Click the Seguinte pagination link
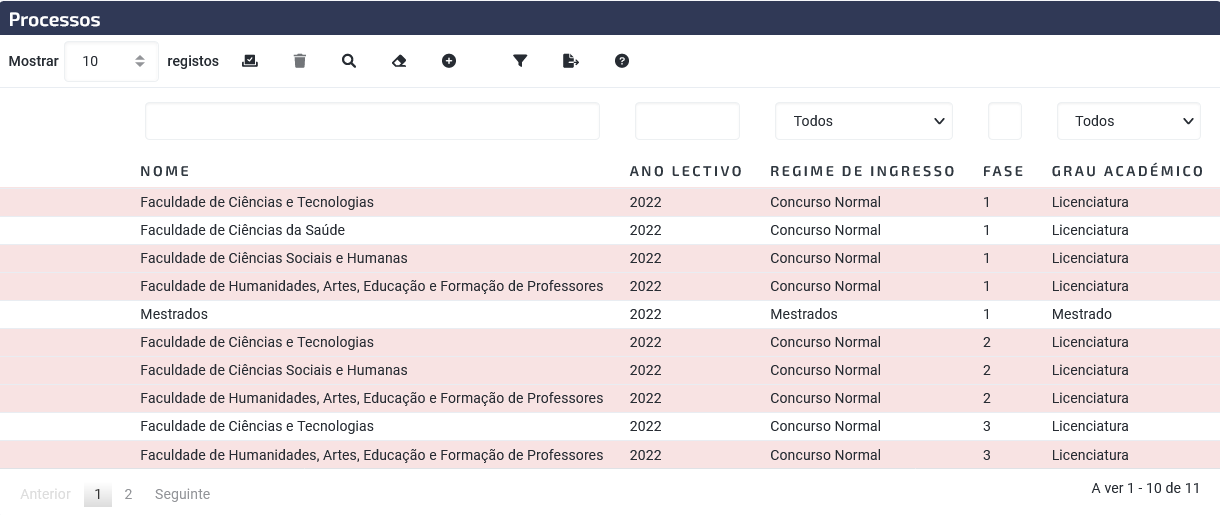 pos(182,494)
